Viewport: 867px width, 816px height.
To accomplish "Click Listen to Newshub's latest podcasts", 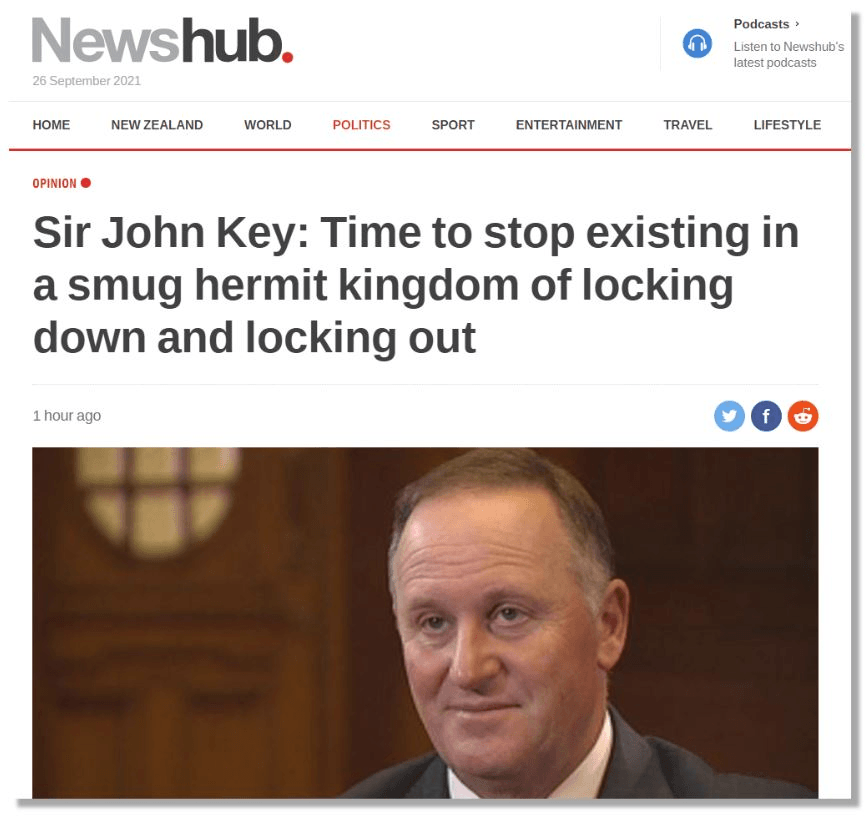I will (x=788, y=55).
